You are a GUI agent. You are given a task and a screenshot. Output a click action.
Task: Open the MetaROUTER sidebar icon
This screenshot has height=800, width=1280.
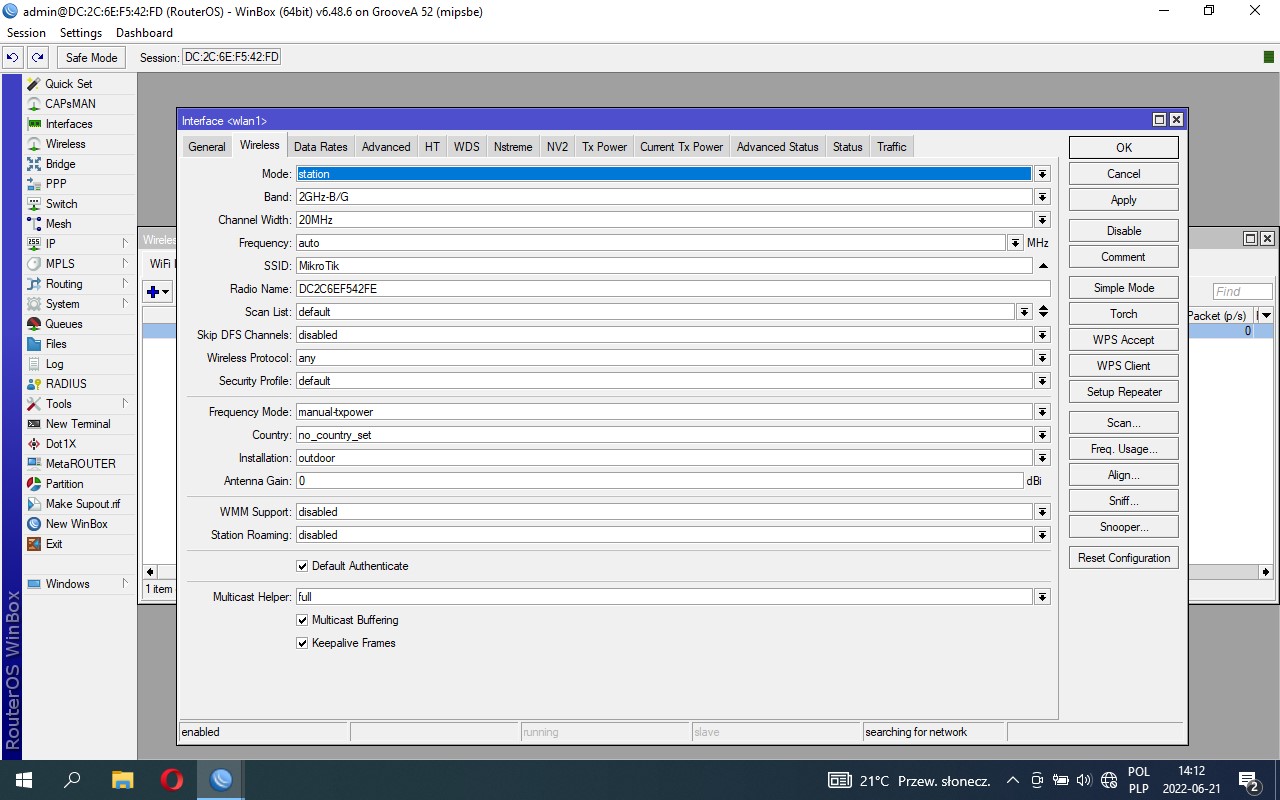click(x=34, y=464)
